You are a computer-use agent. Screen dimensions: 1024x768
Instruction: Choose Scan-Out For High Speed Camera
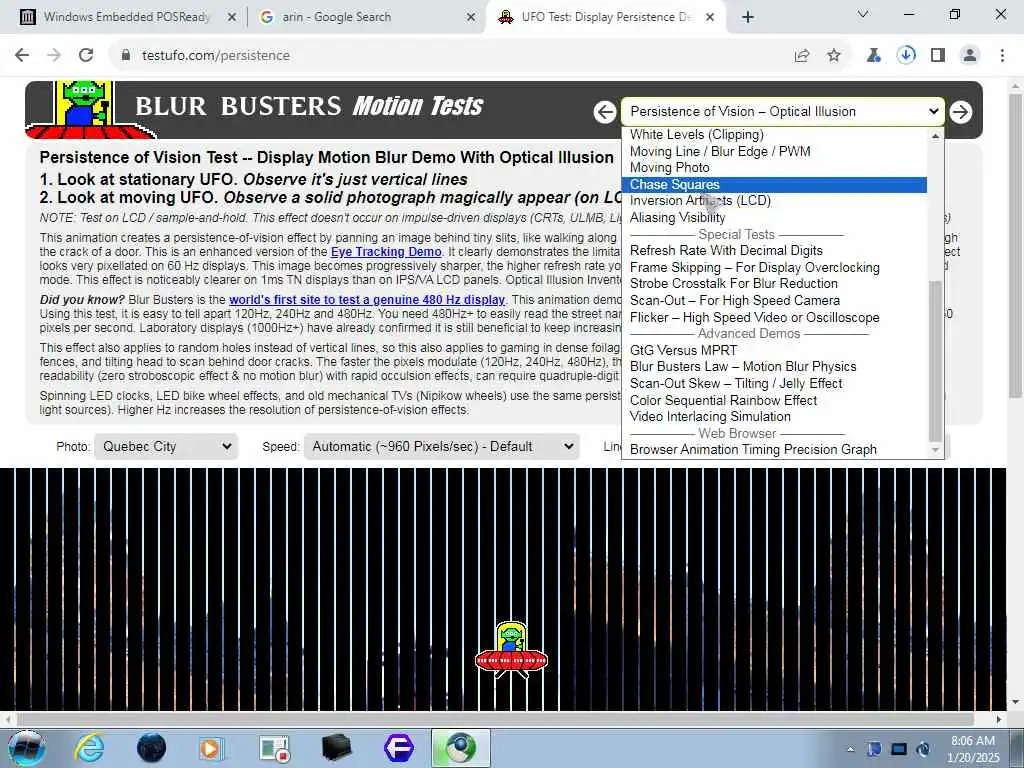pyautogui.click(x=774, y=301)
